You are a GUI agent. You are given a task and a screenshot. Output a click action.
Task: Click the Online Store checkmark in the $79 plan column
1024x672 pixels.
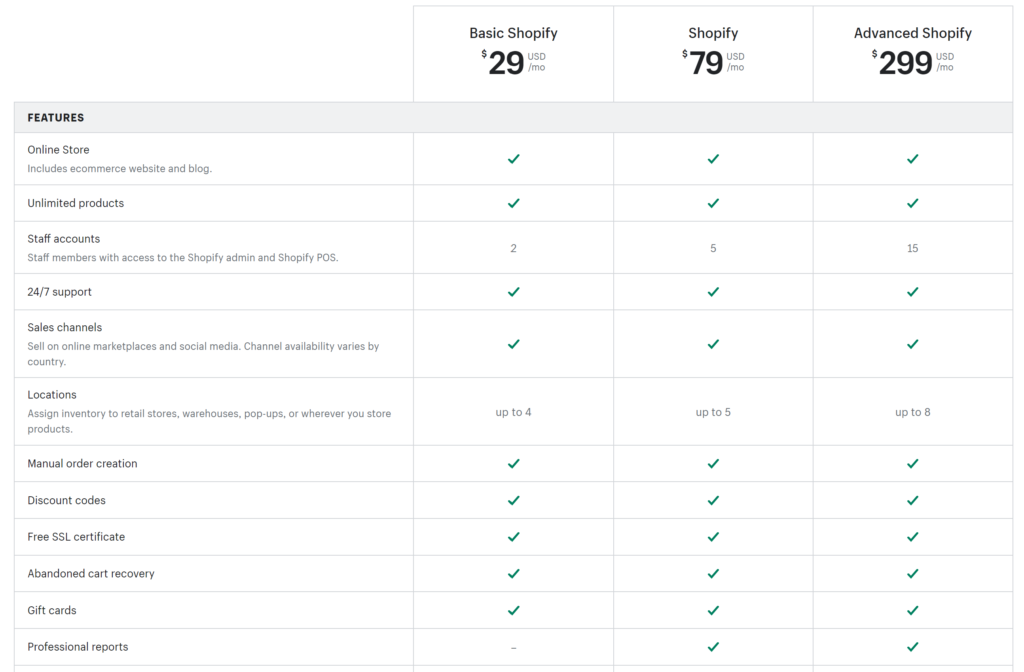713,159
